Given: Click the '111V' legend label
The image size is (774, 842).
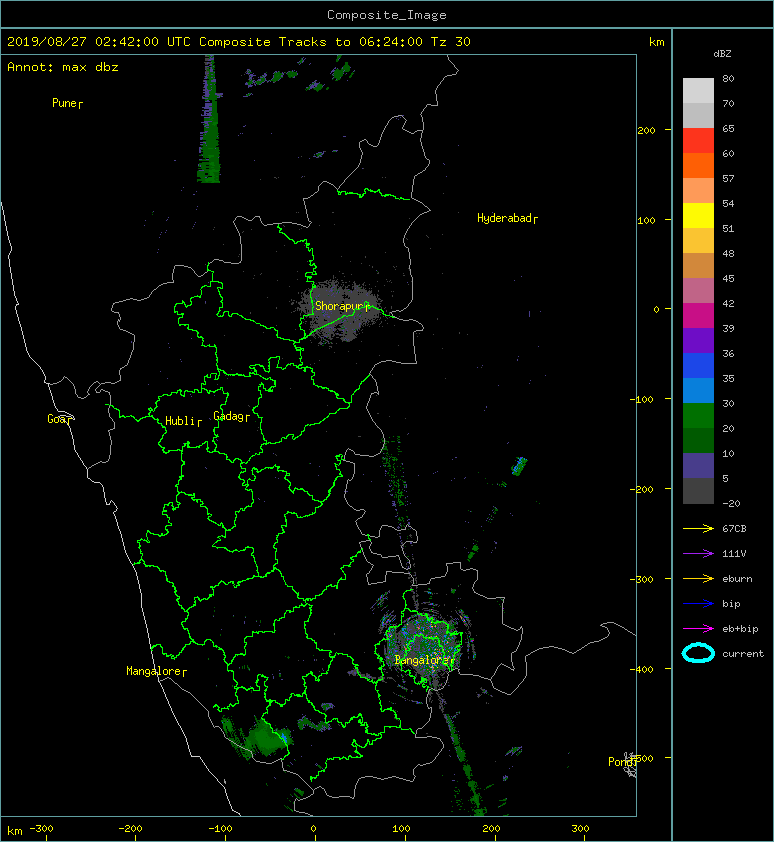Looking at the screenshot, I should pyautogui.click(x=734, y=554).
